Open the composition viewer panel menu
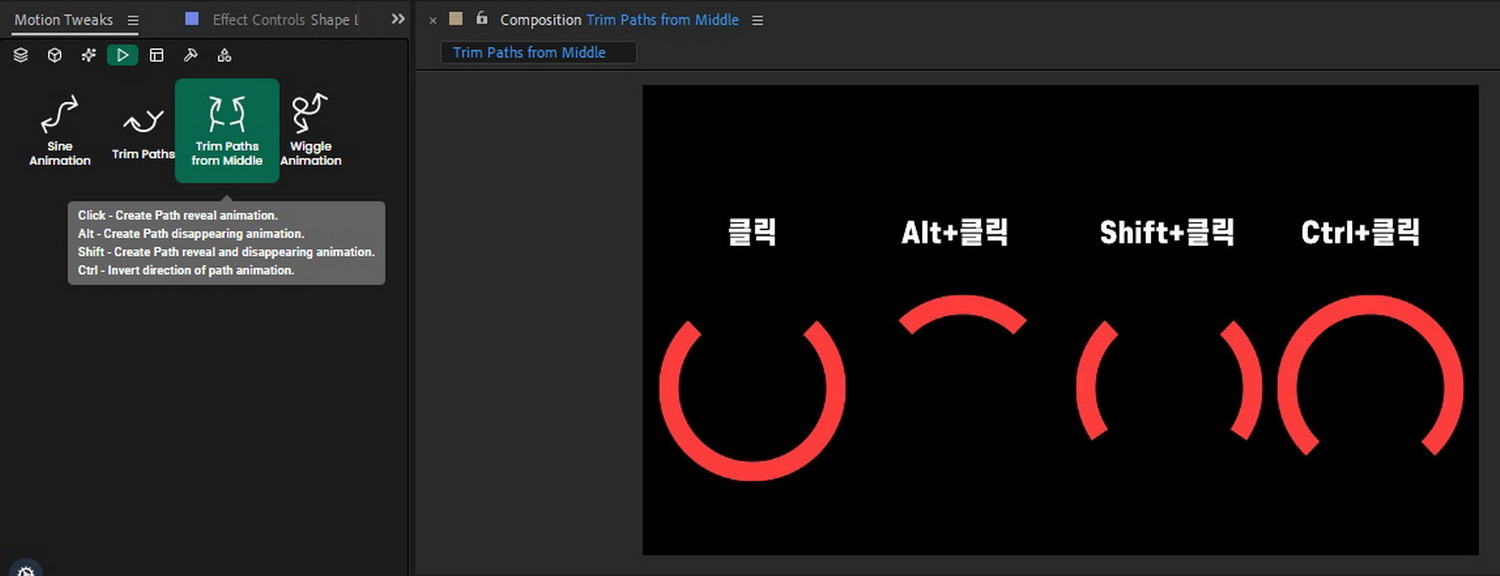 (757, 19)
